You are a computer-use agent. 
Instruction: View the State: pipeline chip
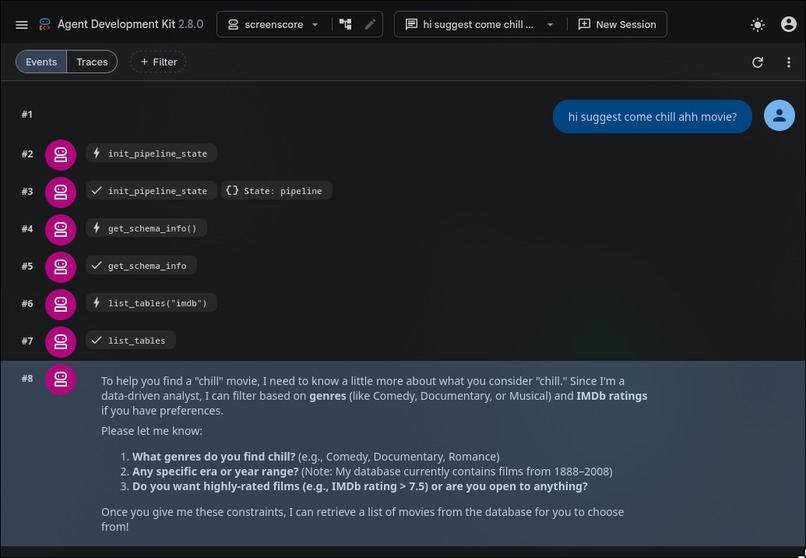277,191
